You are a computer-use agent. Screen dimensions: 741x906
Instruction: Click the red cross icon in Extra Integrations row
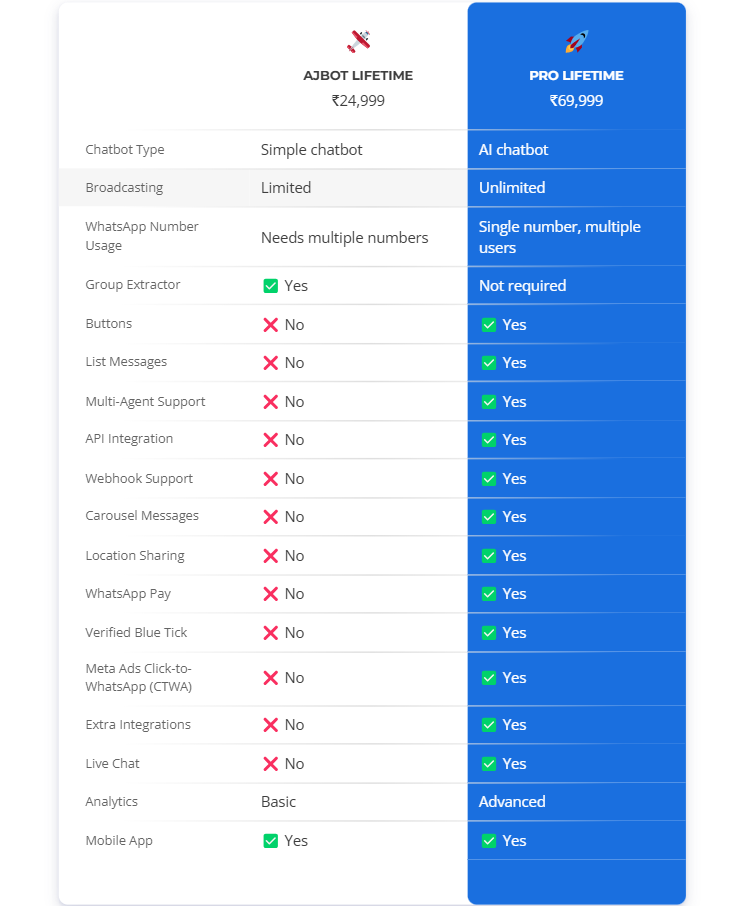point(271,725)
